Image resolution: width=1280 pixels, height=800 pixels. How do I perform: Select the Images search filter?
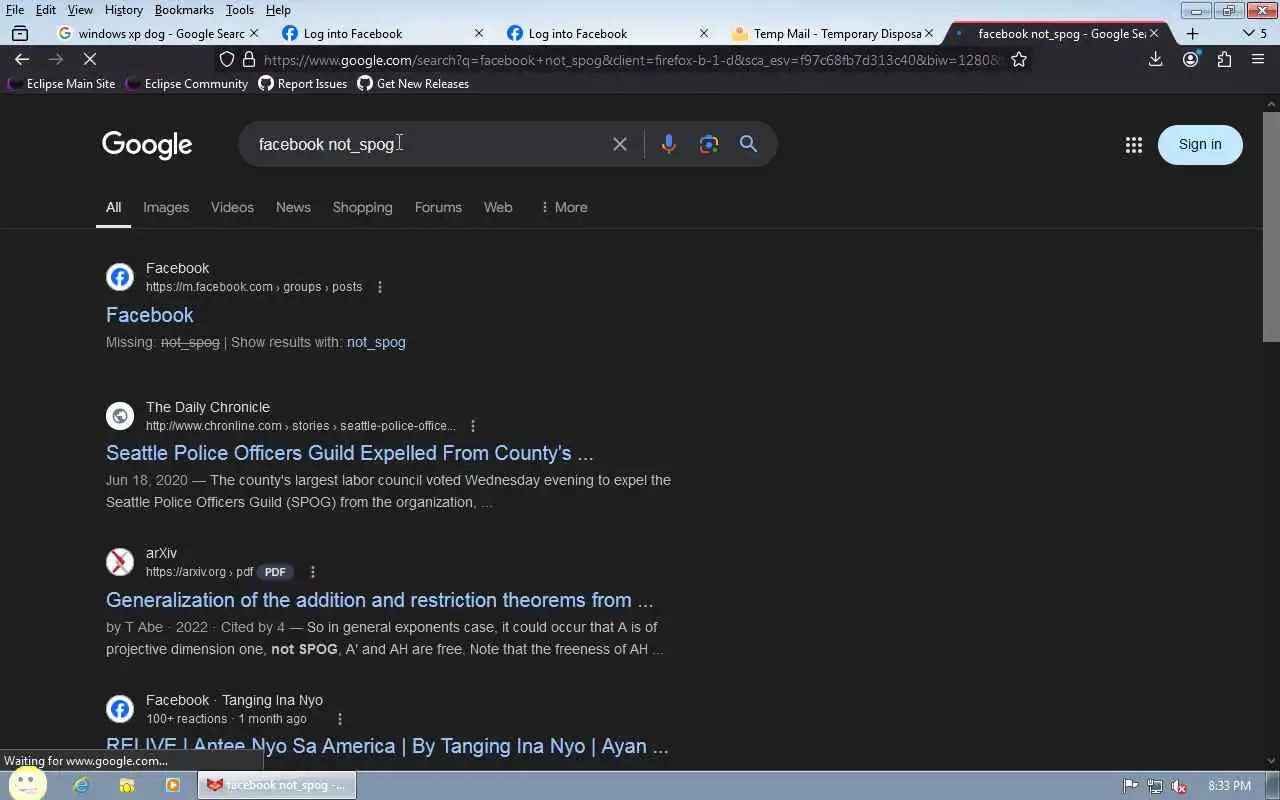pos(166,207)
